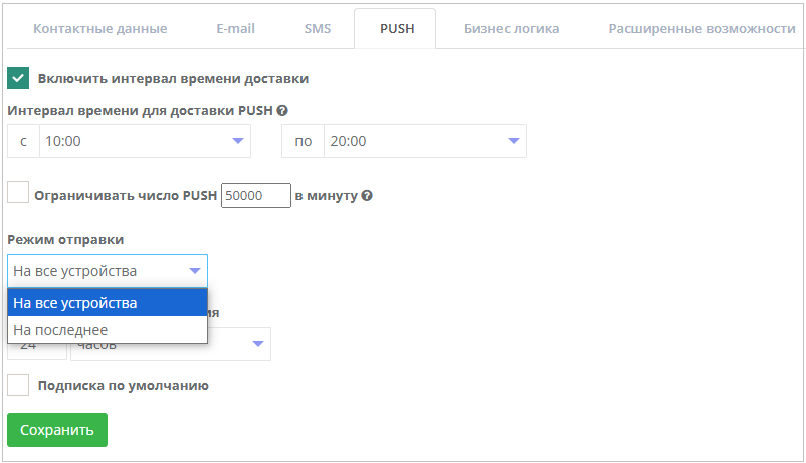Click help icon after 'в минуту'
Image resolution: width=806 pixels, height=463 pixels.
[367, 196]
